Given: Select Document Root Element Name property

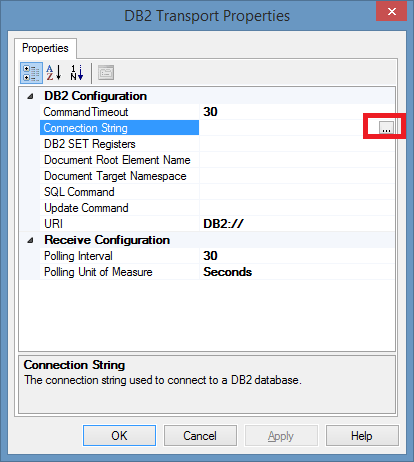Looking at the screenshot, I should (x=119, y=160).
